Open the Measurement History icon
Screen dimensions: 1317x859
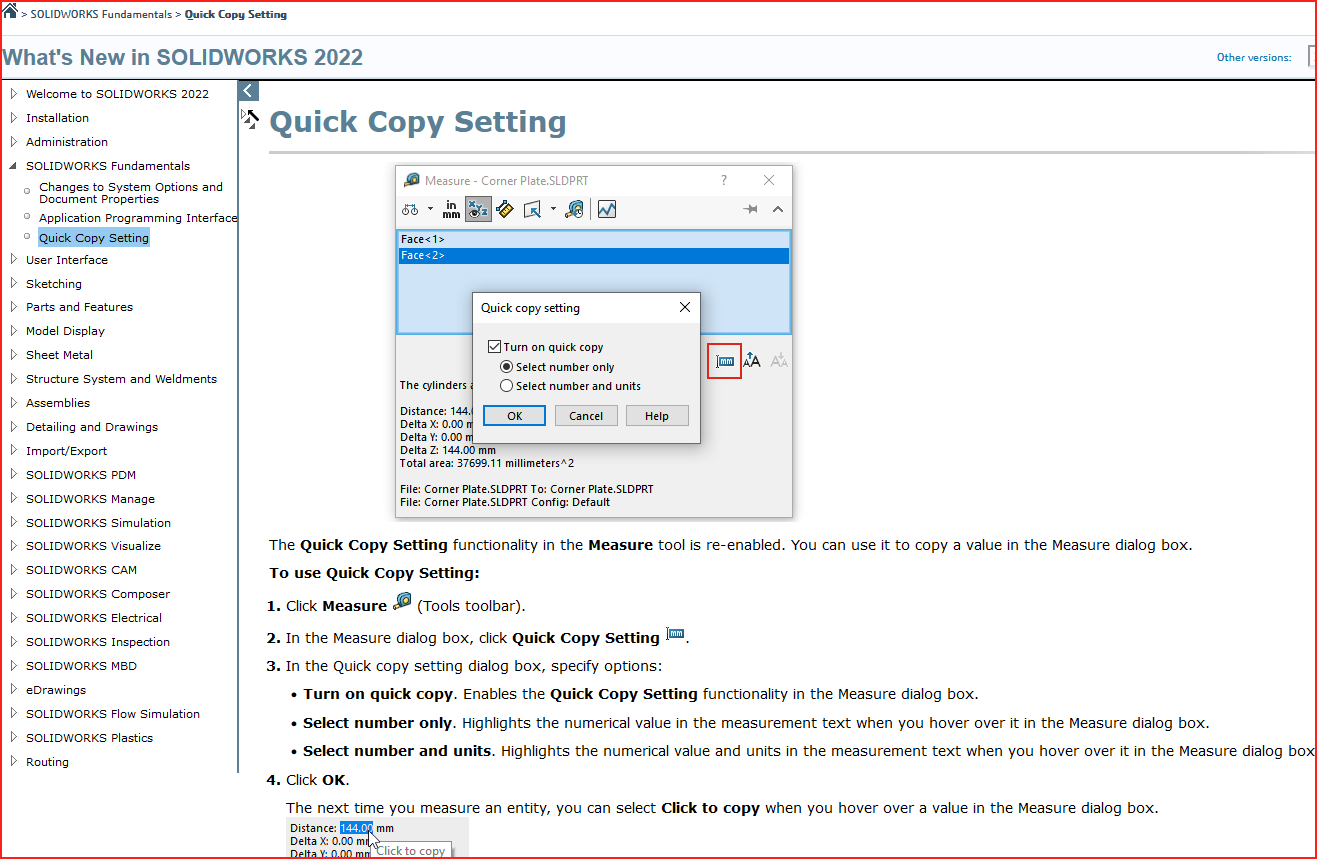(574, 209)
